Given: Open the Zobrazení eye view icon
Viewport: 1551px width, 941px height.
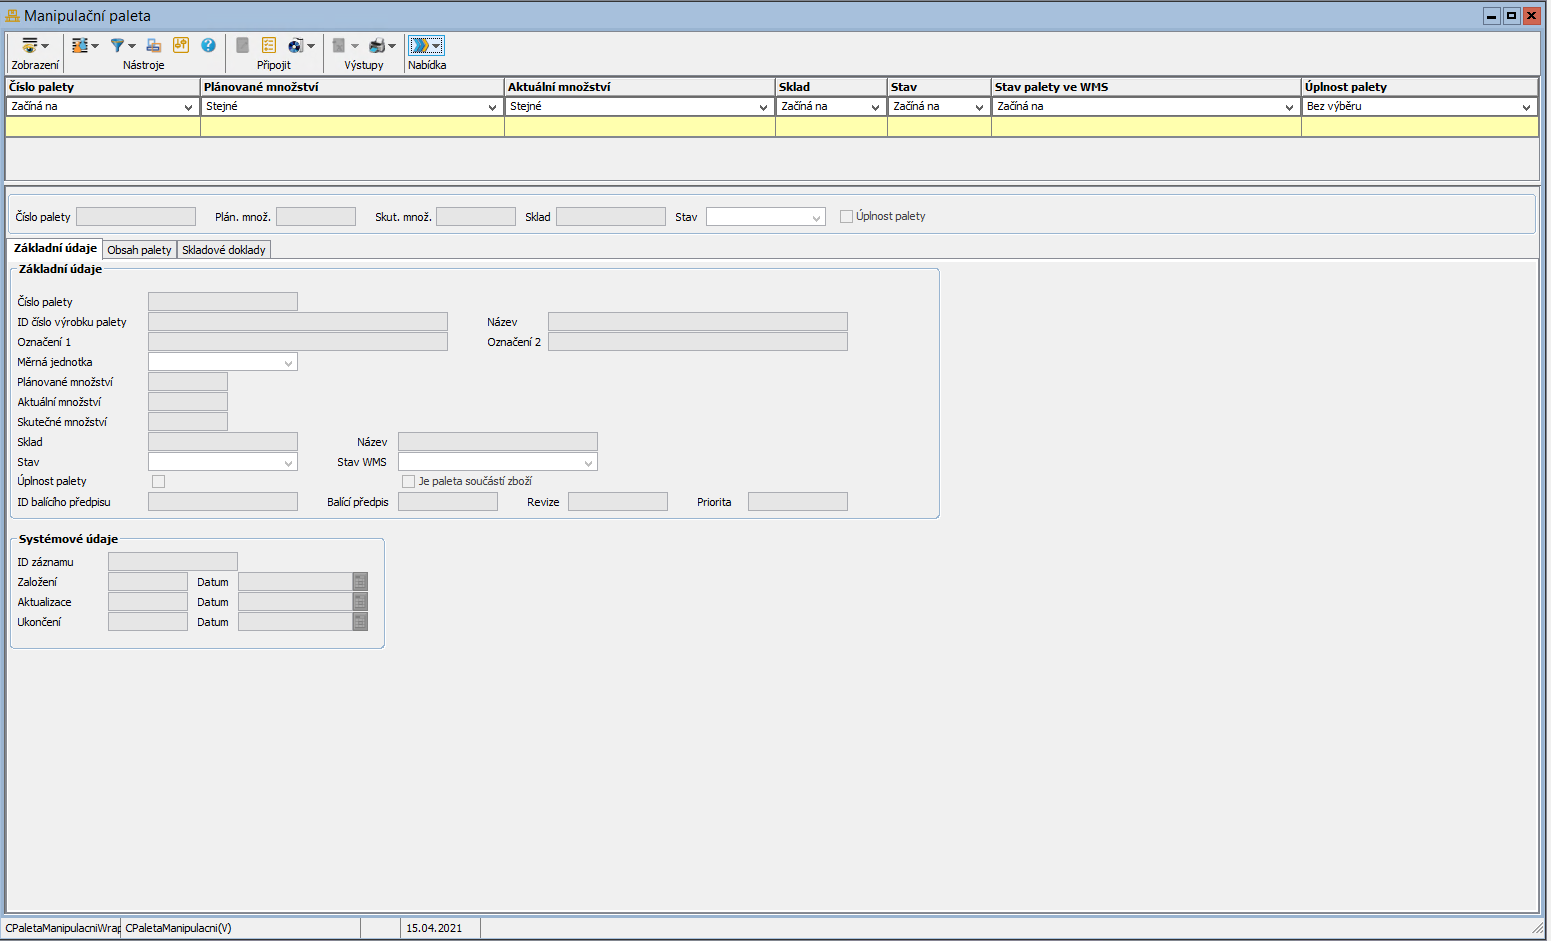Looking at the screenshot, I should [x=30, y=46].
